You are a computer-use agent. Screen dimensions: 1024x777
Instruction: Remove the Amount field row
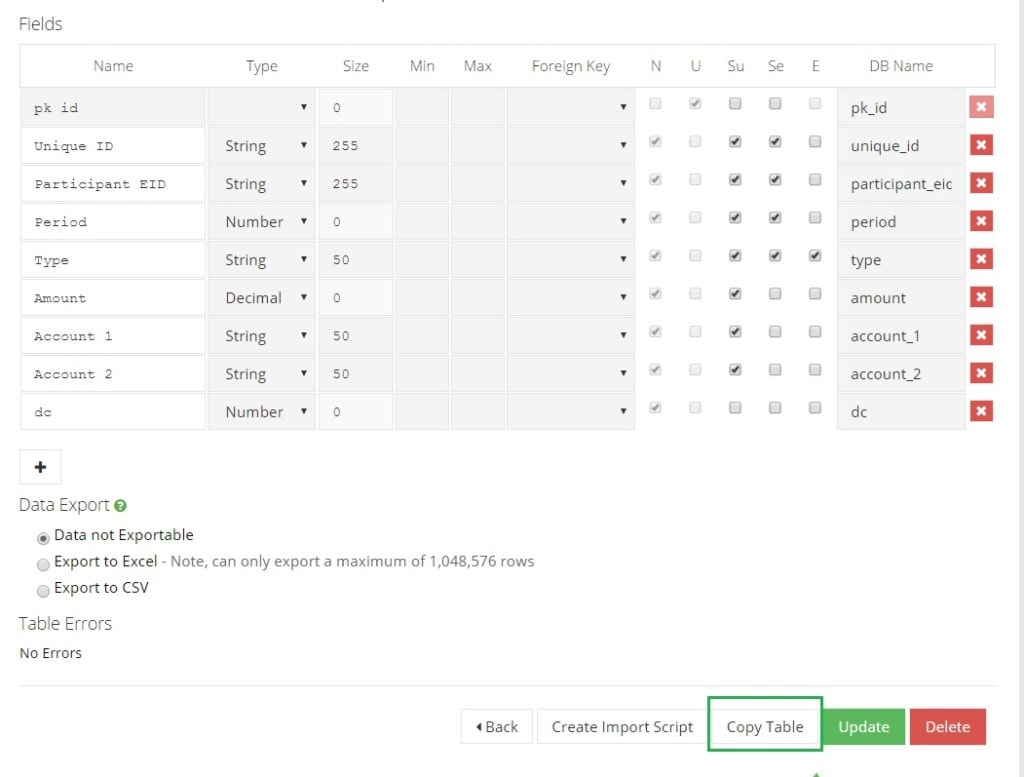click(x=981, y=297)
